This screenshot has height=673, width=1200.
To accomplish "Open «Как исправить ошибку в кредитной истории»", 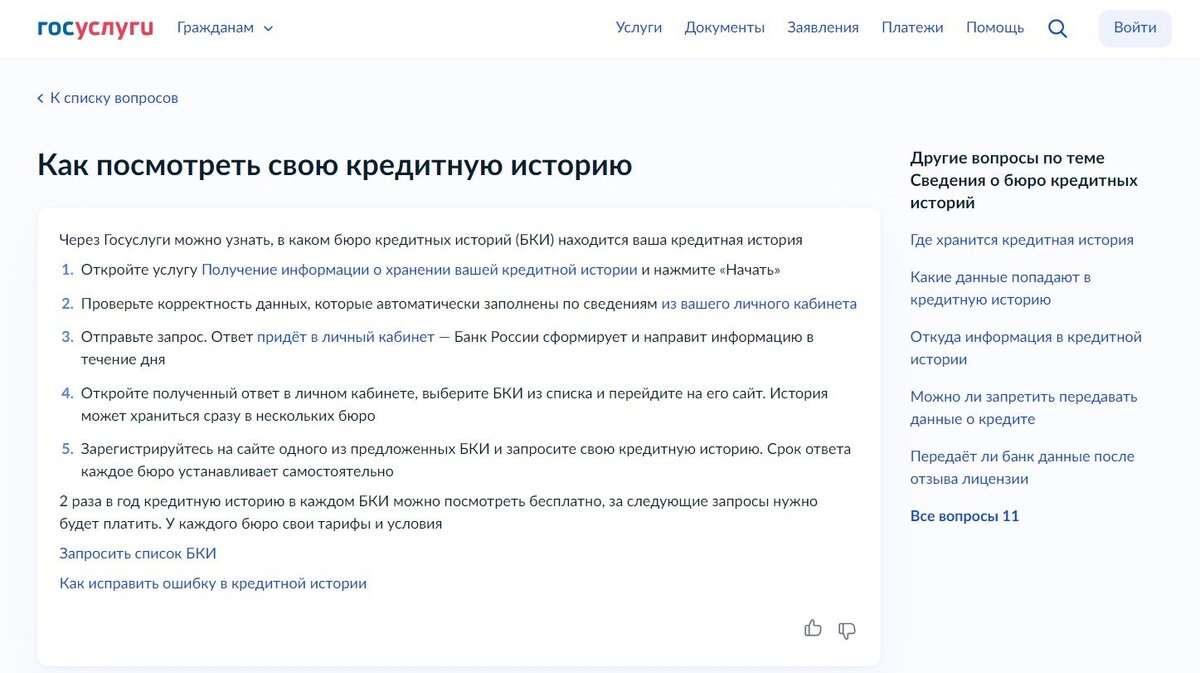I will [x=212, y=582].
